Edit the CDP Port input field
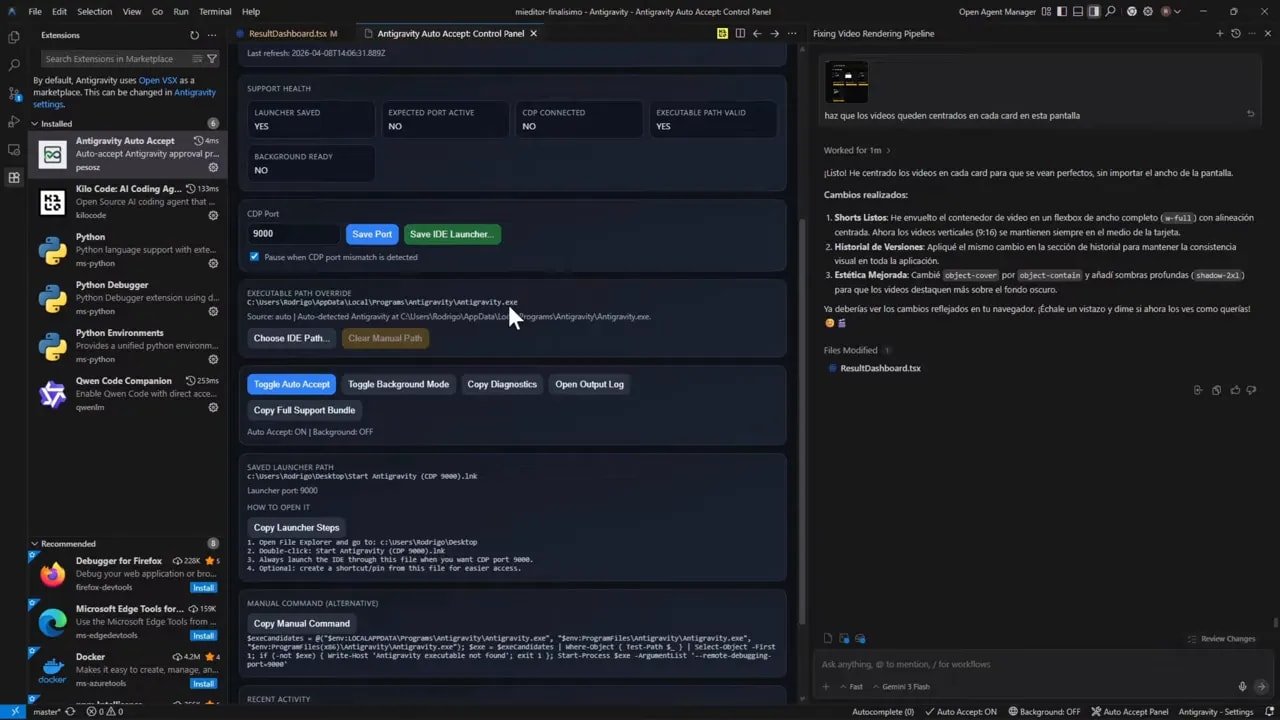This screenshot has width=1280, height=720. click(x=294, y=234)
